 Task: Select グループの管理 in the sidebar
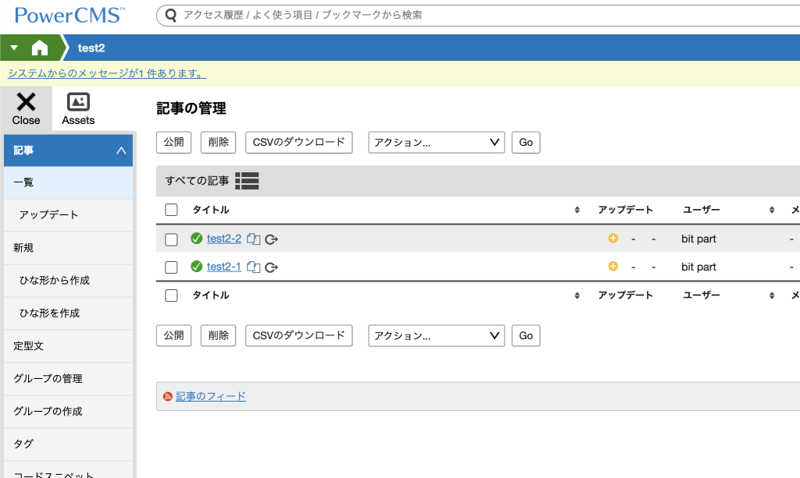(x=68, y=378)
